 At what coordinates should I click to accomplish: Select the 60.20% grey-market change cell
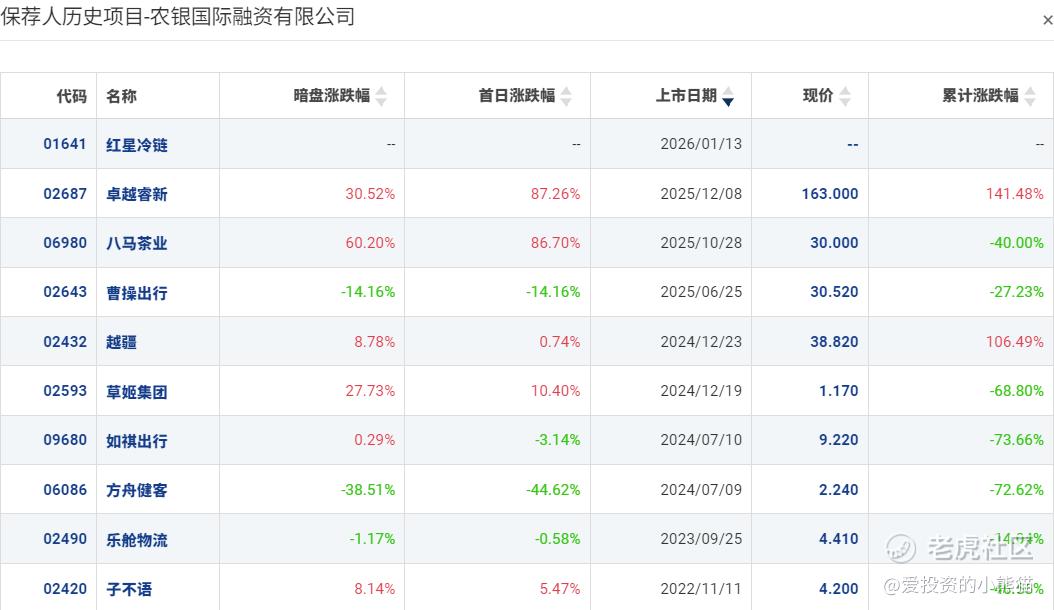pyautogui.click(x=370, y=243)
